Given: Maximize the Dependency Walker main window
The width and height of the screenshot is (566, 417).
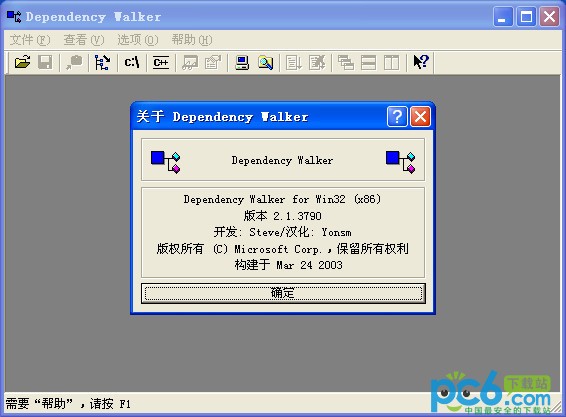Looking at the screenshot, I should pyautogui.click(x=526, y=17).
